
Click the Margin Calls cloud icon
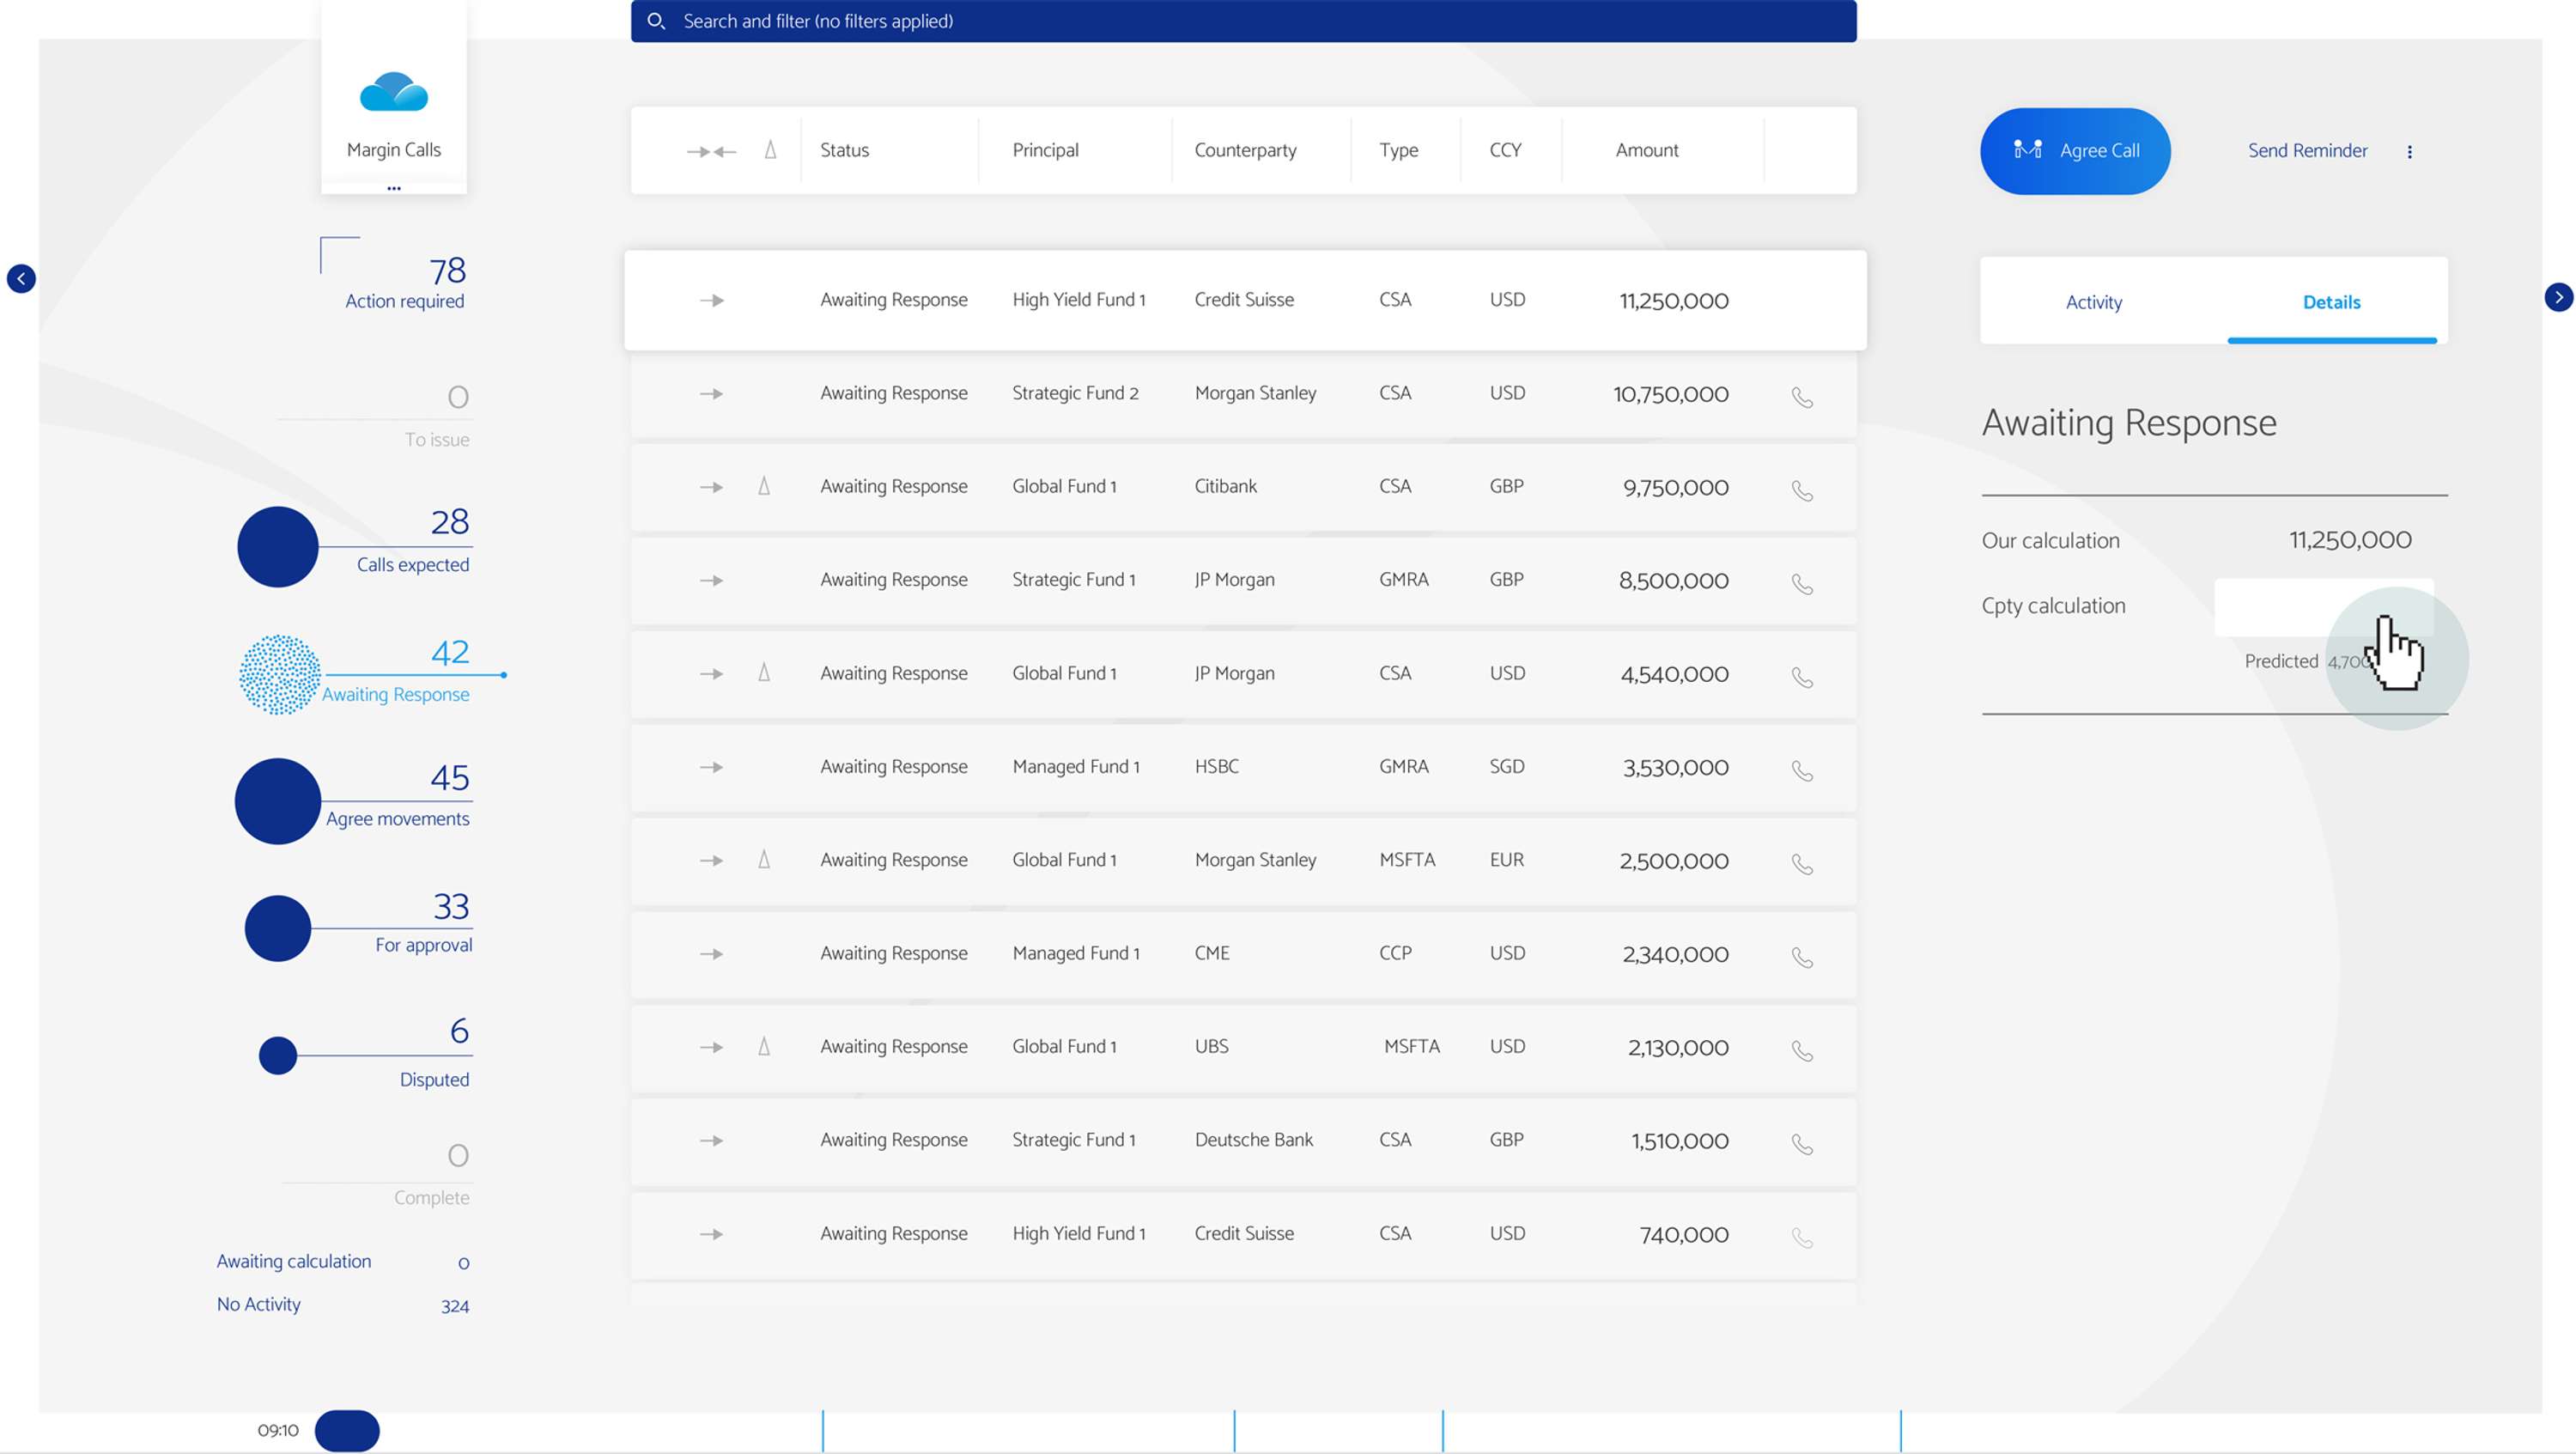click(394, 91)
